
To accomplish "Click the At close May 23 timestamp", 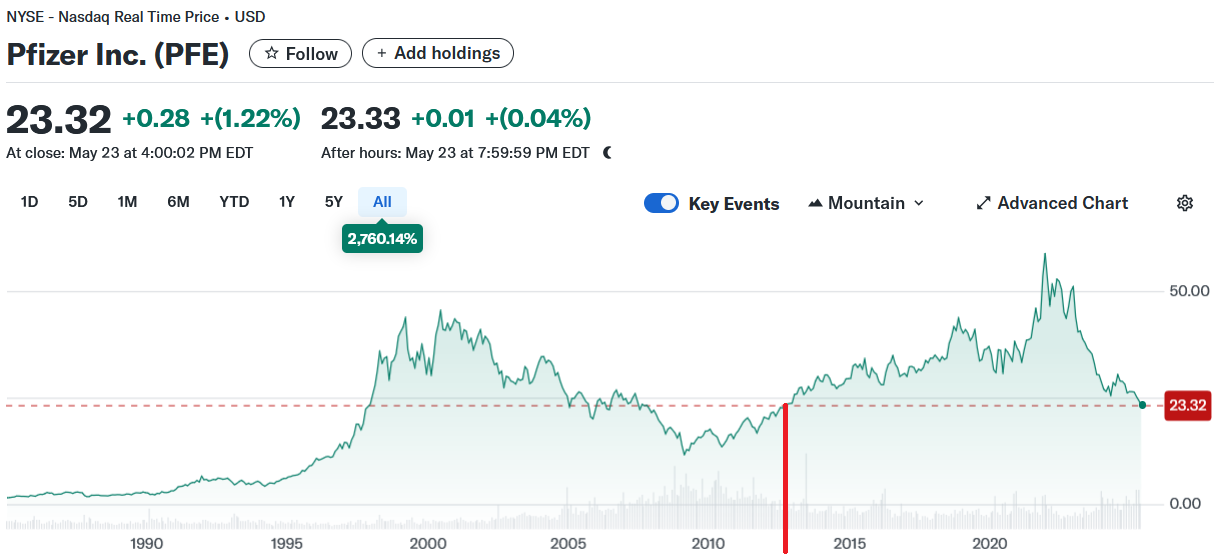I will coord(130,153).
